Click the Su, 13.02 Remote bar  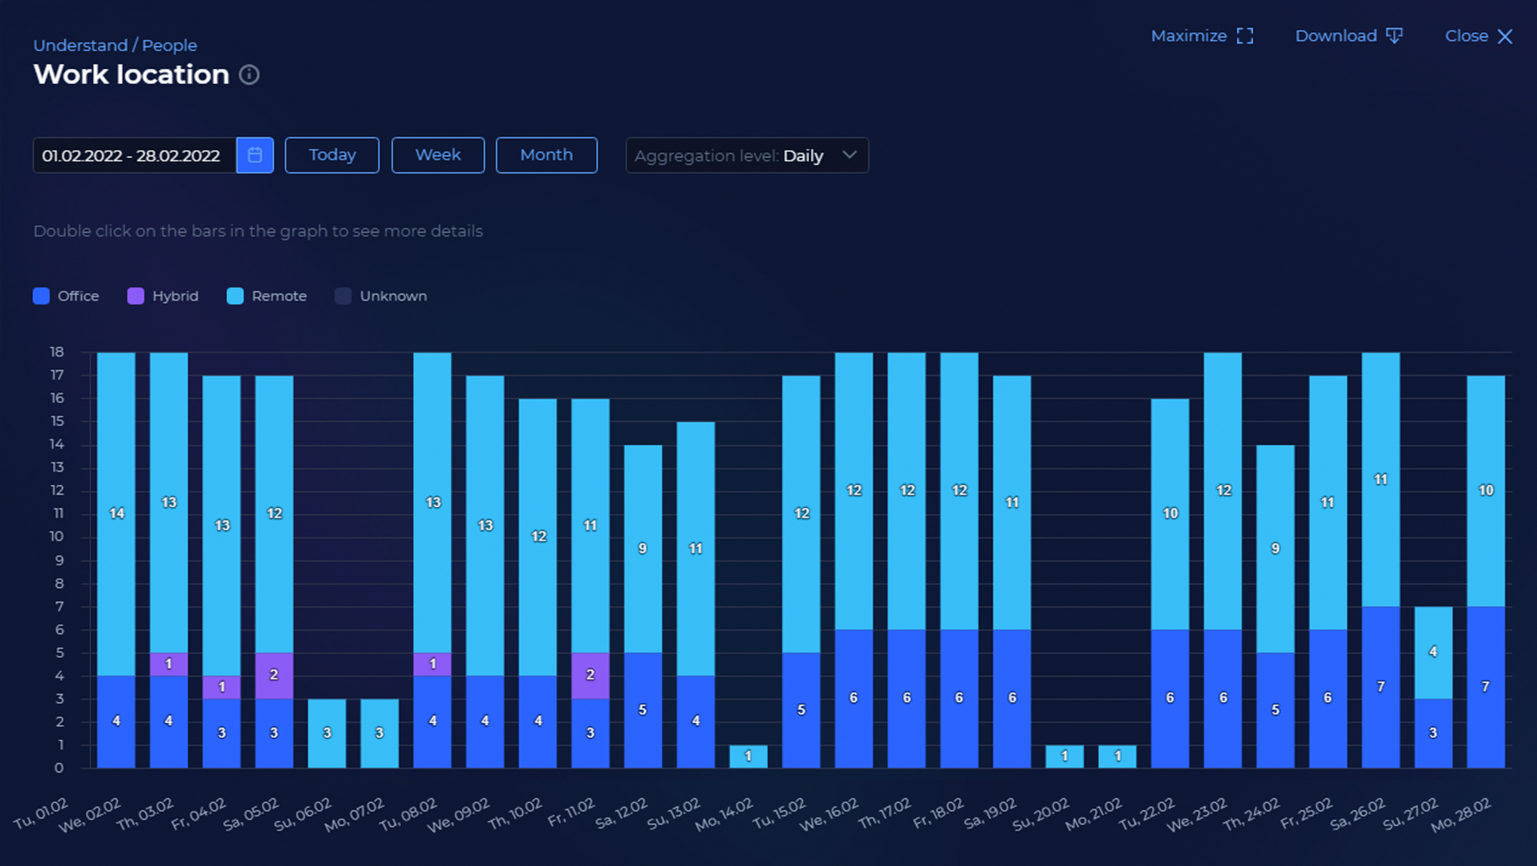[748, 757]
